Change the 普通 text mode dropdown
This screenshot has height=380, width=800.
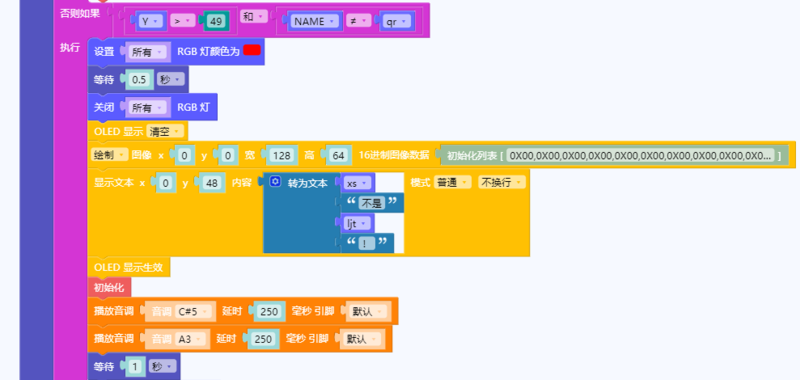(x=452, y=183)
